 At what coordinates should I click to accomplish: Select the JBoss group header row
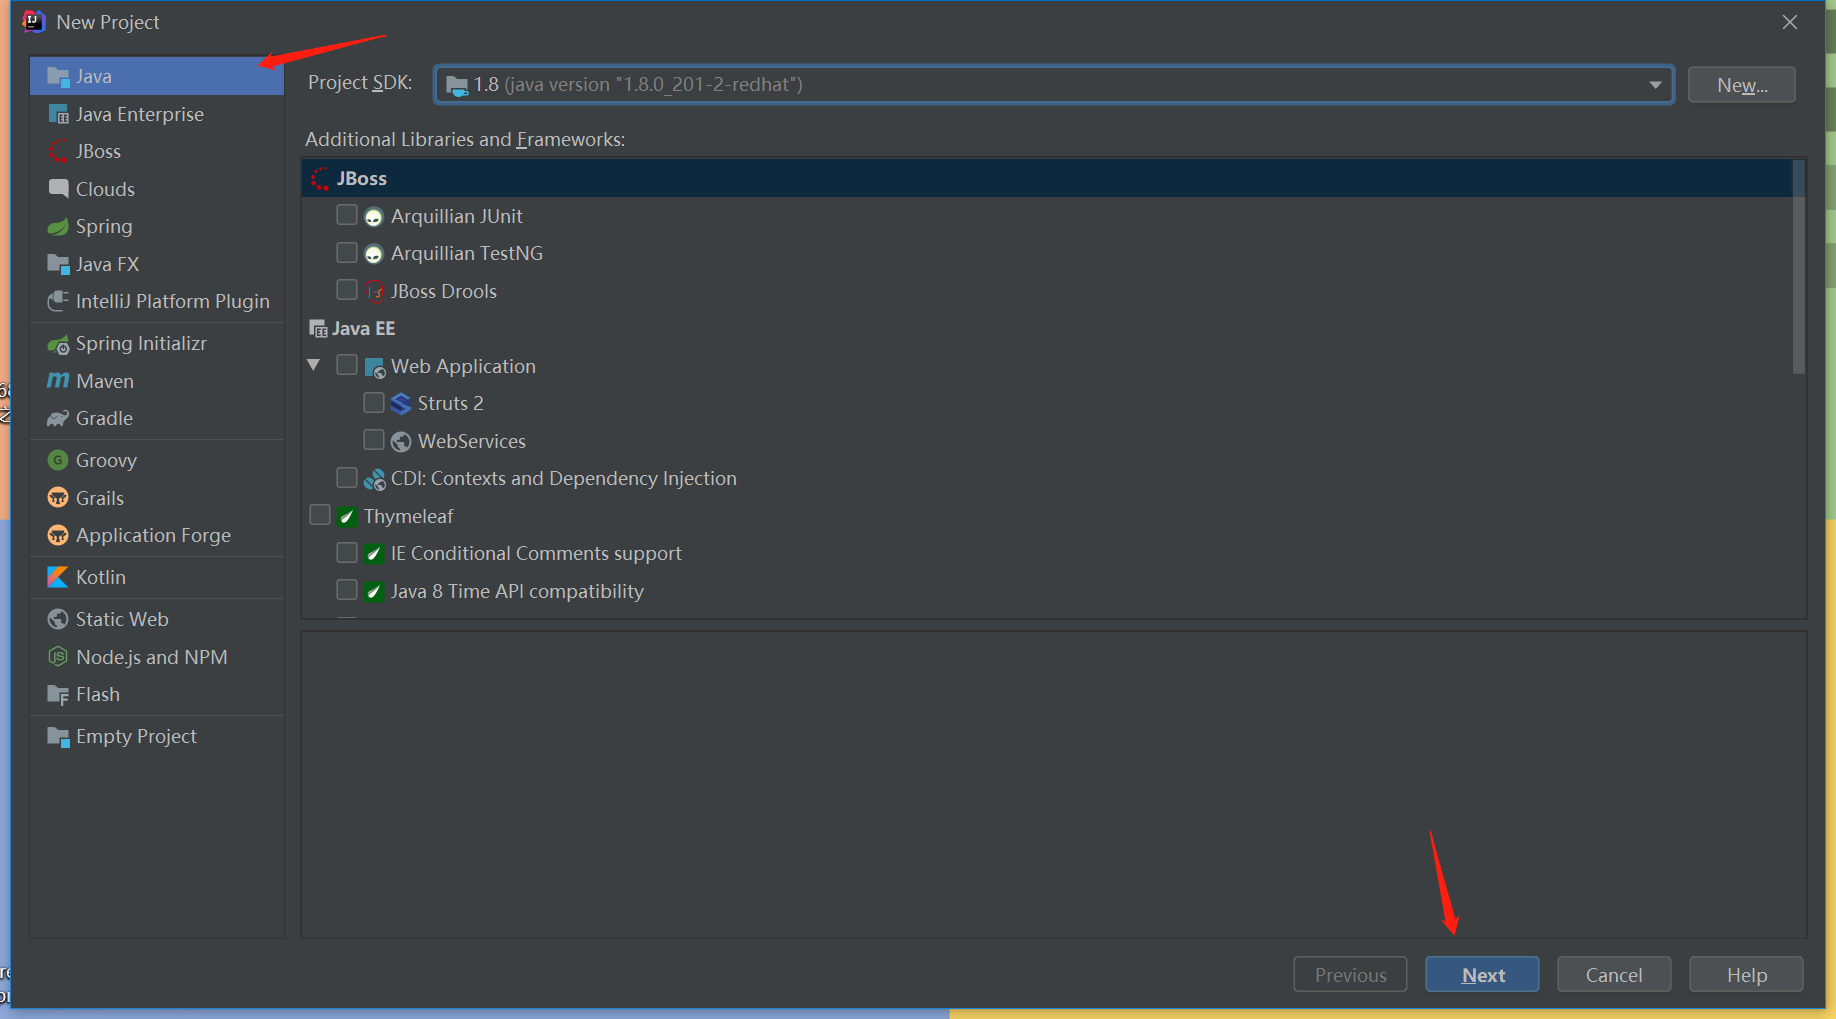1047,178
